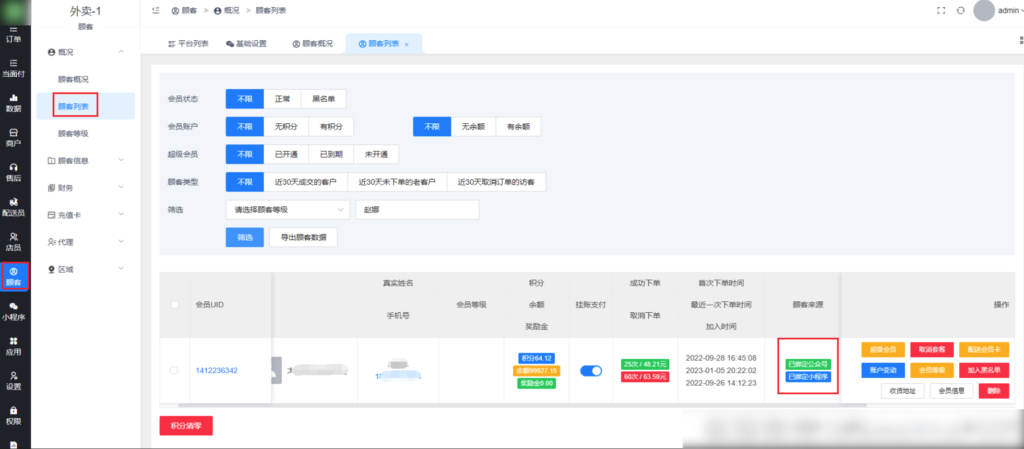Expand the 充值卡 menu group
This screenshot has width=1024, height=449.
click(x=86, y=215)
